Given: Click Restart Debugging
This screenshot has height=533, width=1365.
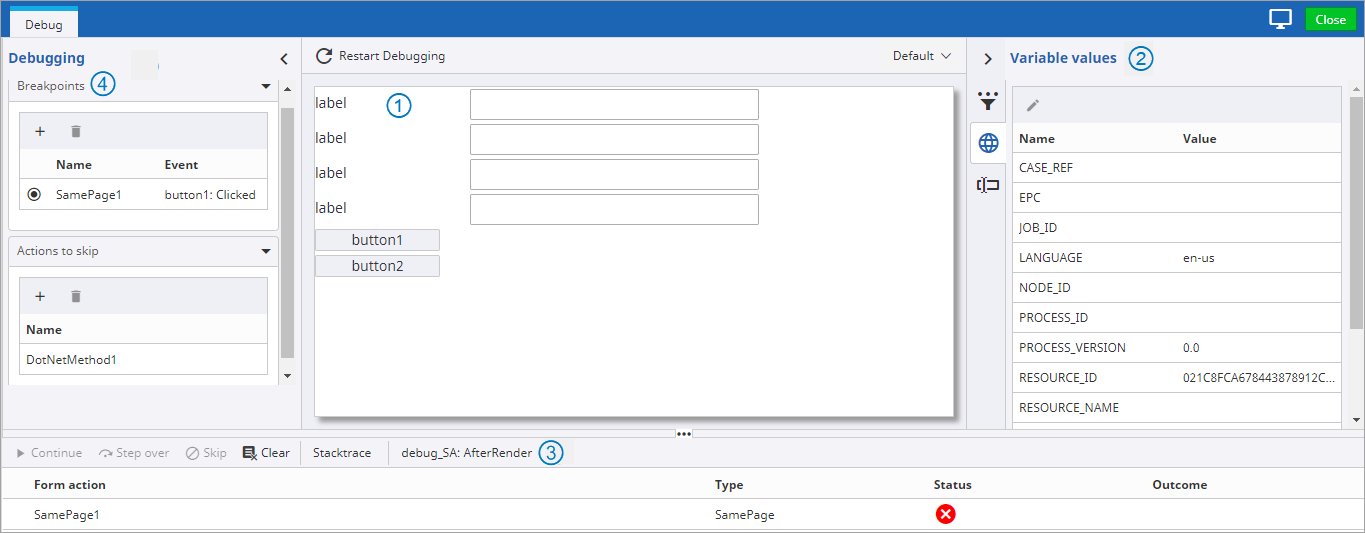Looking at the screenshot, I should click(381, 56).
